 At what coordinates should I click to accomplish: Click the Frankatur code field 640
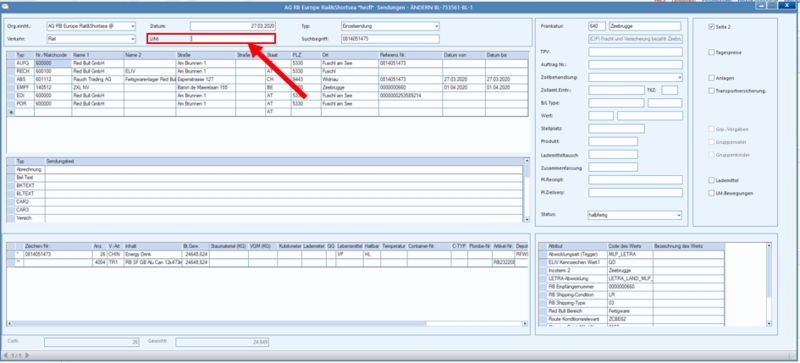[x=597, y=26]
